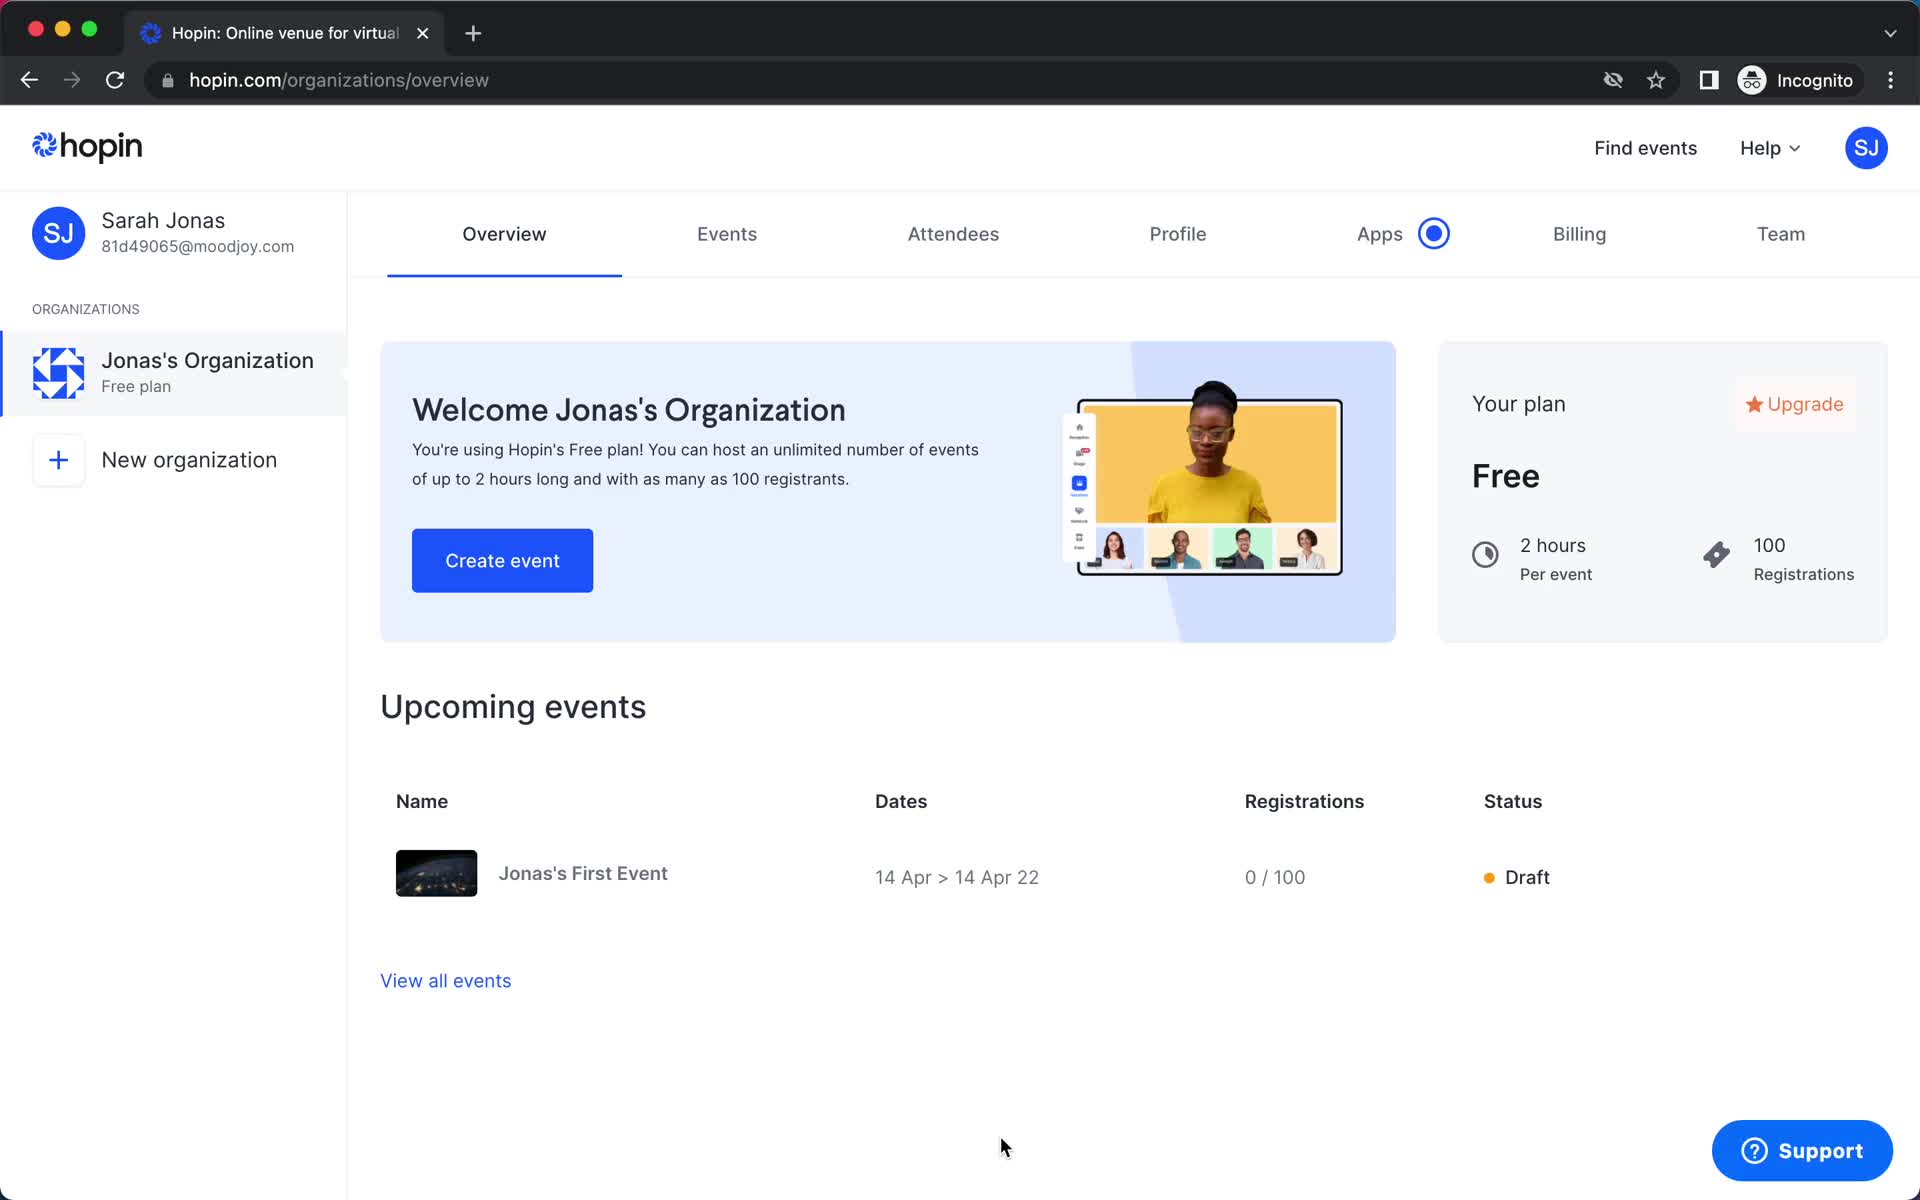This screenshot has height=1200, width=1920.
Task: Open Jonas's First Event thumbnail
Action: (436, 873)
